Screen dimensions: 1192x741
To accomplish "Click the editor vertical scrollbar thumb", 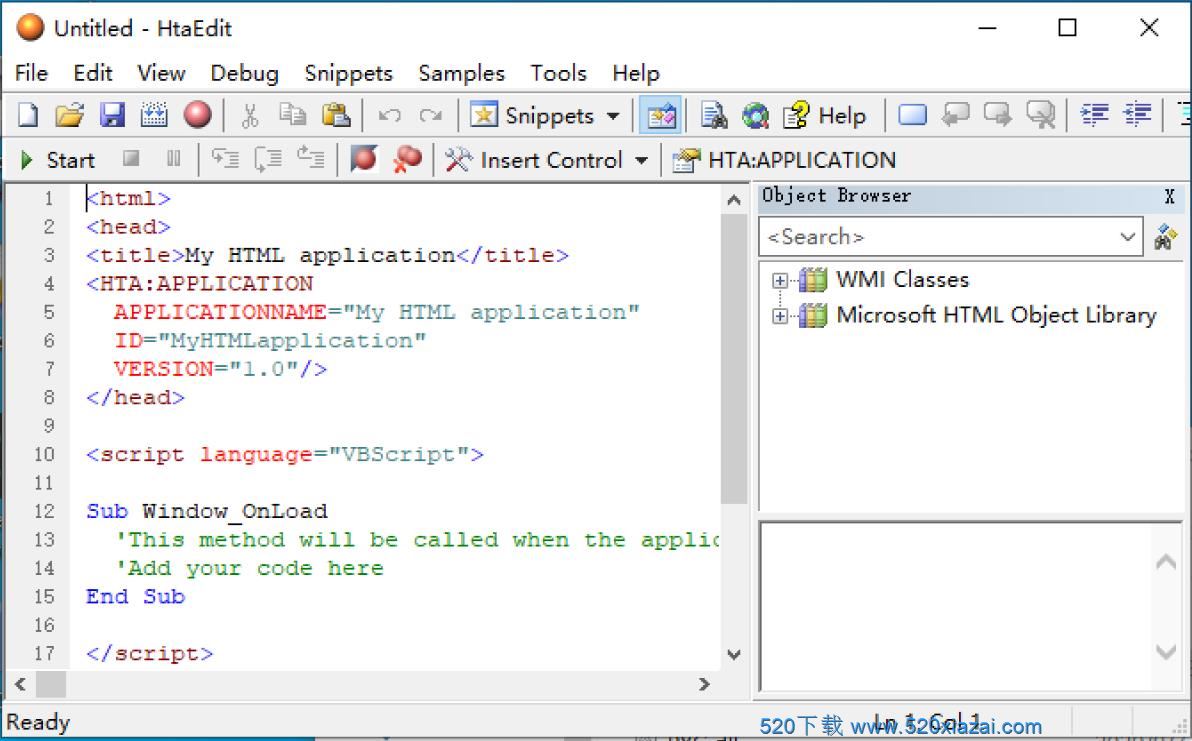I will [x=734, y=359].
